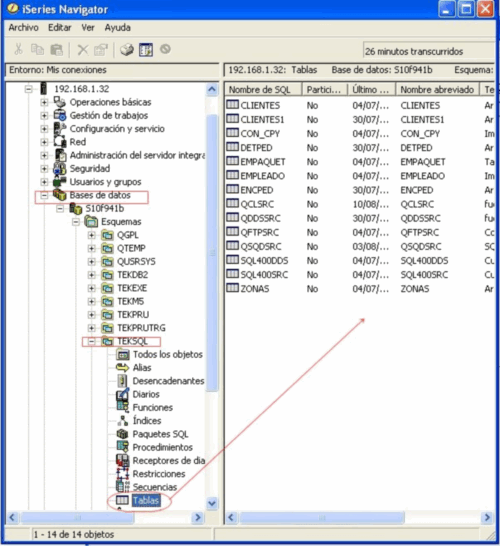
Task: Click the Bases de datos icon
Action: [60, 195]
